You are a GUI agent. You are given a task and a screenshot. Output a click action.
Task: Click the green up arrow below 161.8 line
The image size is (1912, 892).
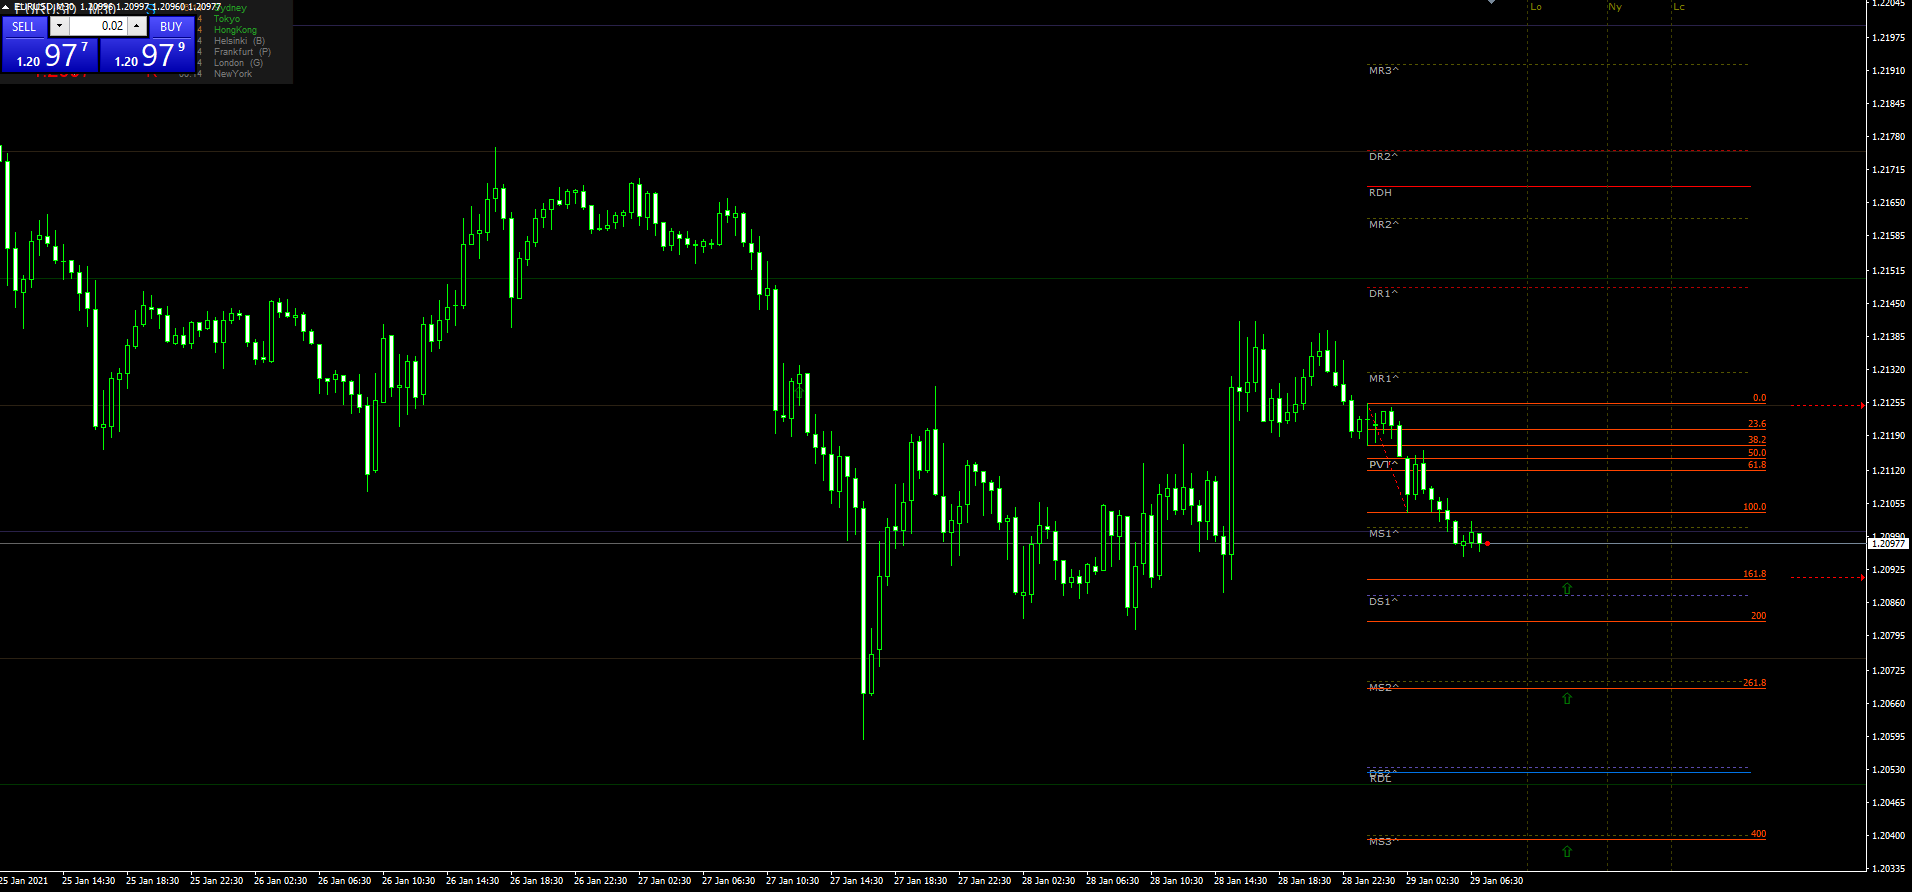tap(1567, 589)
